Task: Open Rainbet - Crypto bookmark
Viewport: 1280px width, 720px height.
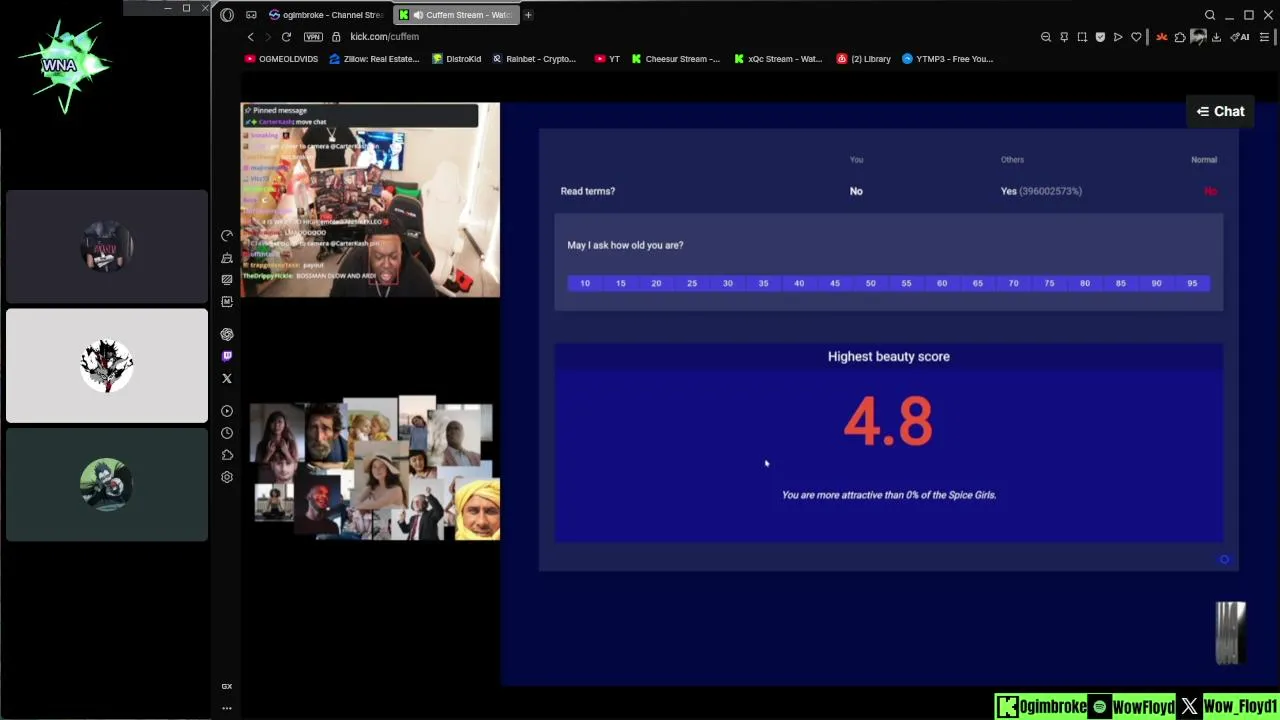Action: (x=534, y=59)
